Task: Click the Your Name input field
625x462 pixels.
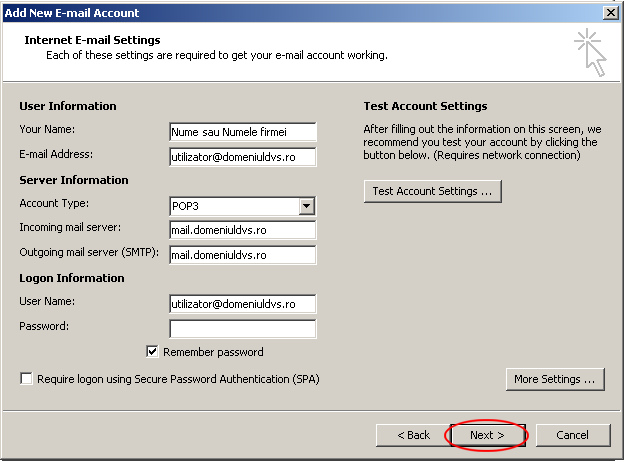Action: click(x=243, y=132)
